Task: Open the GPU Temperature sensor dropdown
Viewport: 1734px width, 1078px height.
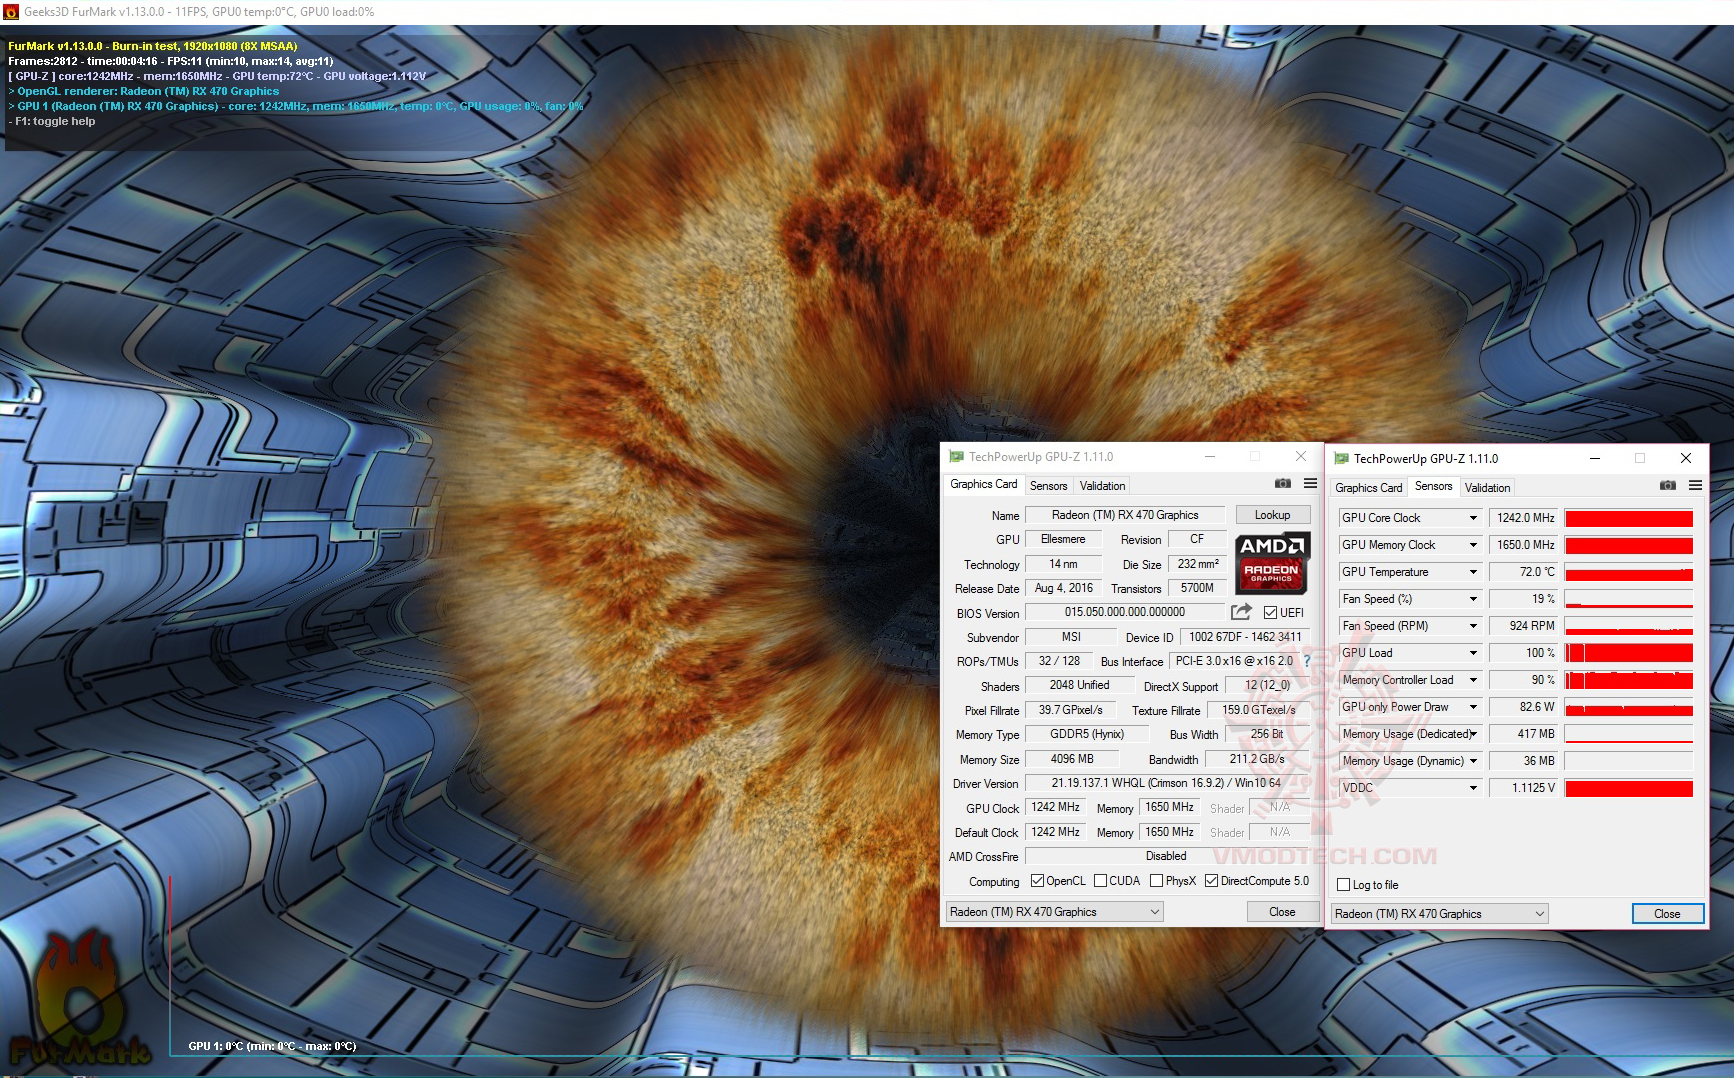Action: [1473, 572]
